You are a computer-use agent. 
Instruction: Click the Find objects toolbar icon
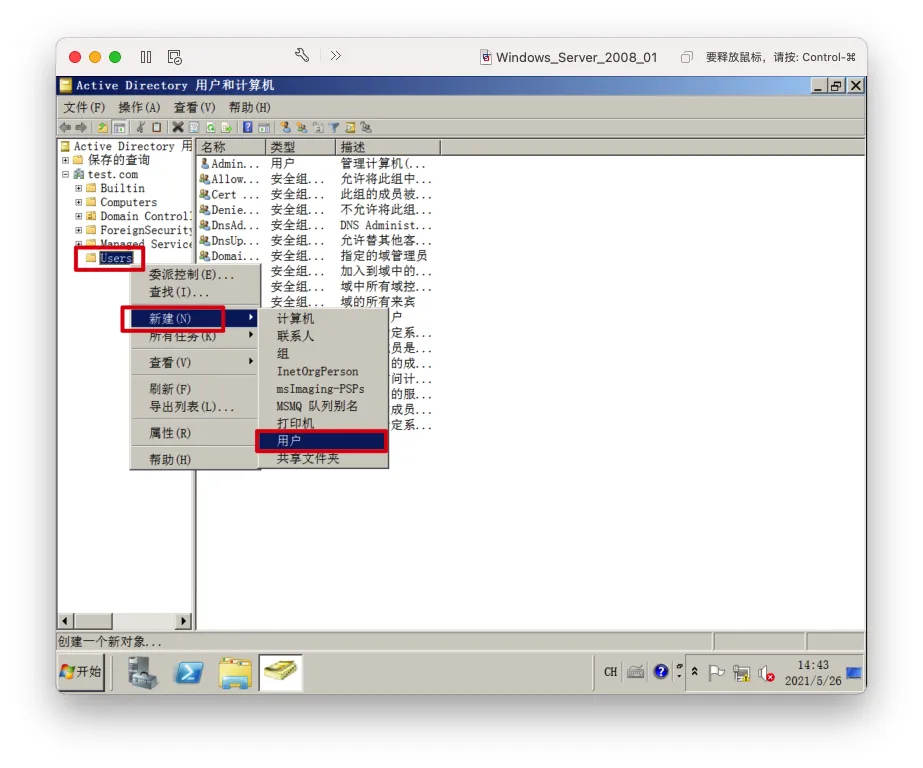[350, 127]
